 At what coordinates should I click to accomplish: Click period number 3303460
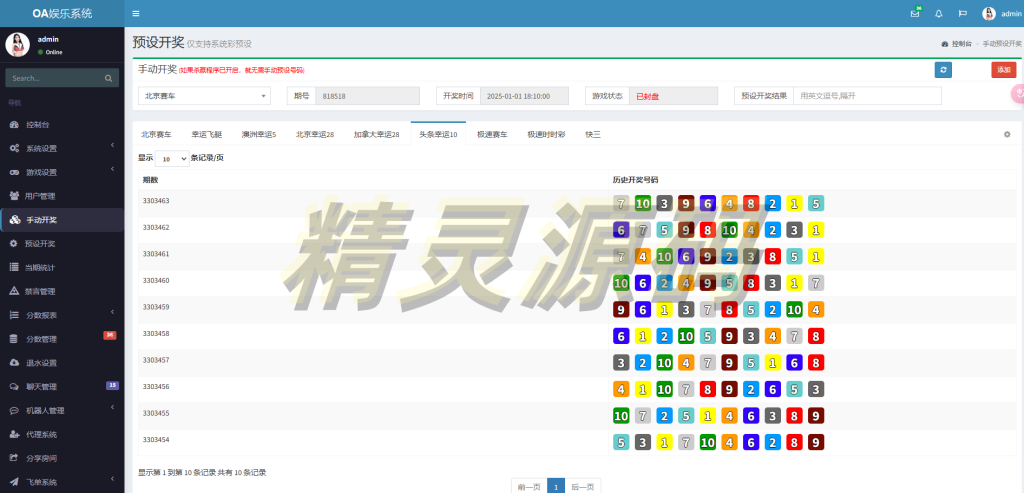point(156,280)
